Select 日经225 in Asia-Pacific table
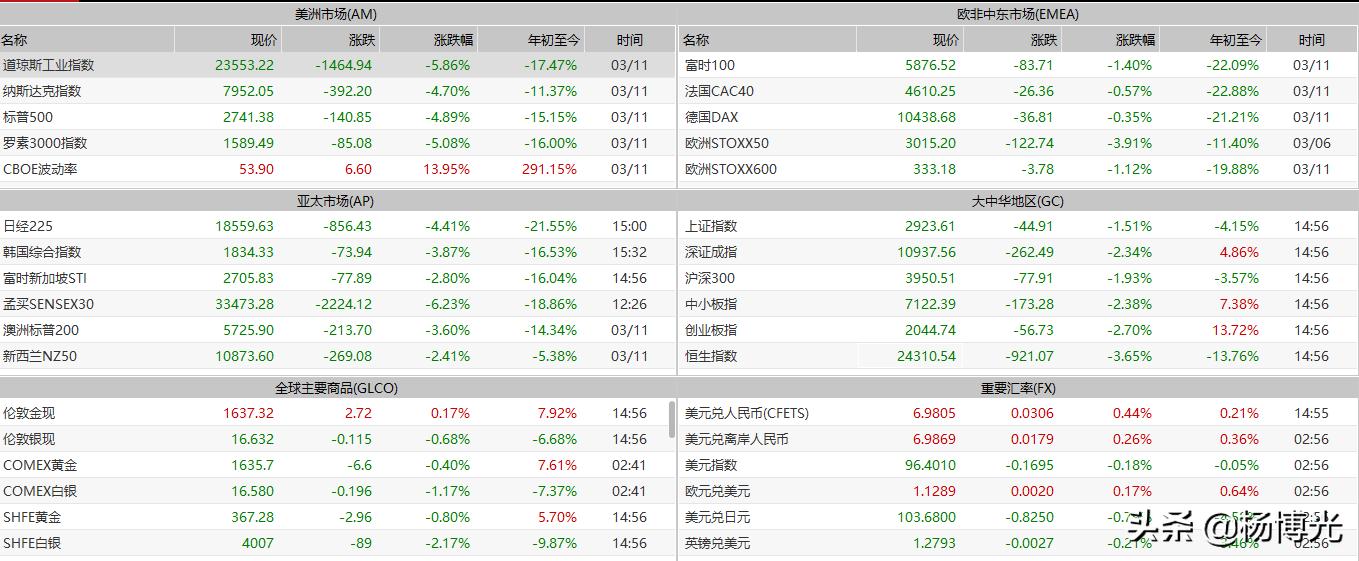This screenshot has height=561, width=1359. (28, 226)
